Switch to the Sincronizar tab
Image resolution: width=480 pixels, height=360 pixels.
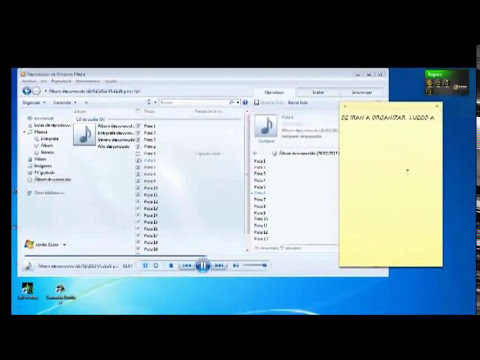click(x=362, y=92)
